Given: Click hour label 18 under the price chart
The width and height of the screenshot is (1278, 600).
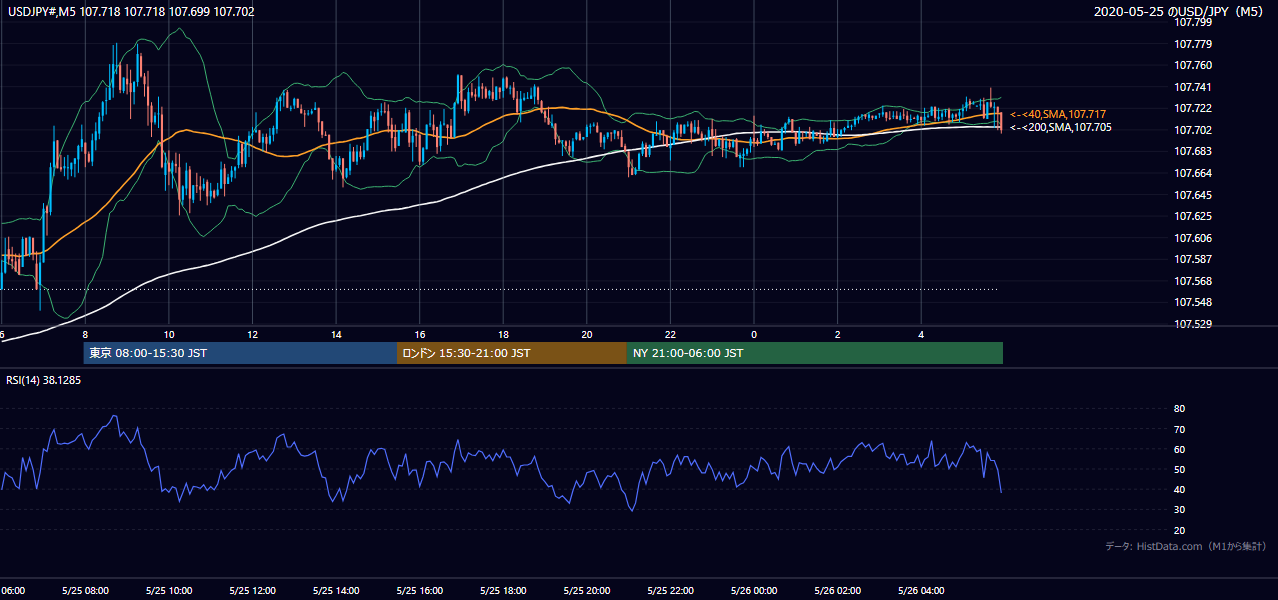Looking at the screenshot, I should [503, 335].
